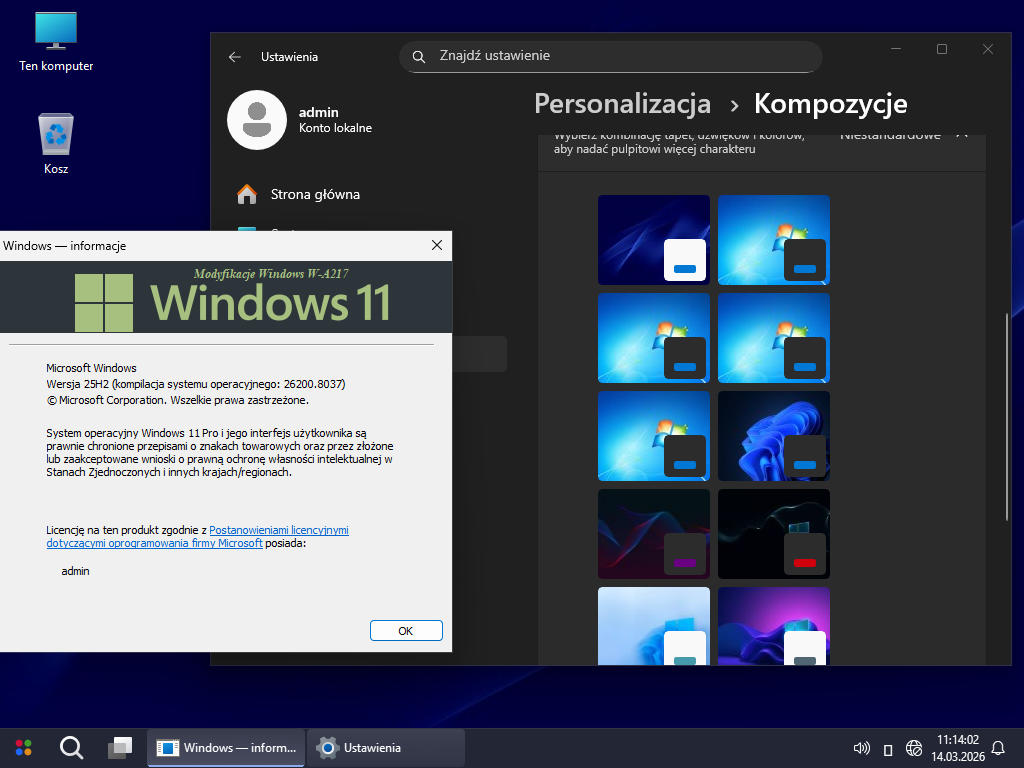Open the network globe tray icon

click(x=914, y=748)
